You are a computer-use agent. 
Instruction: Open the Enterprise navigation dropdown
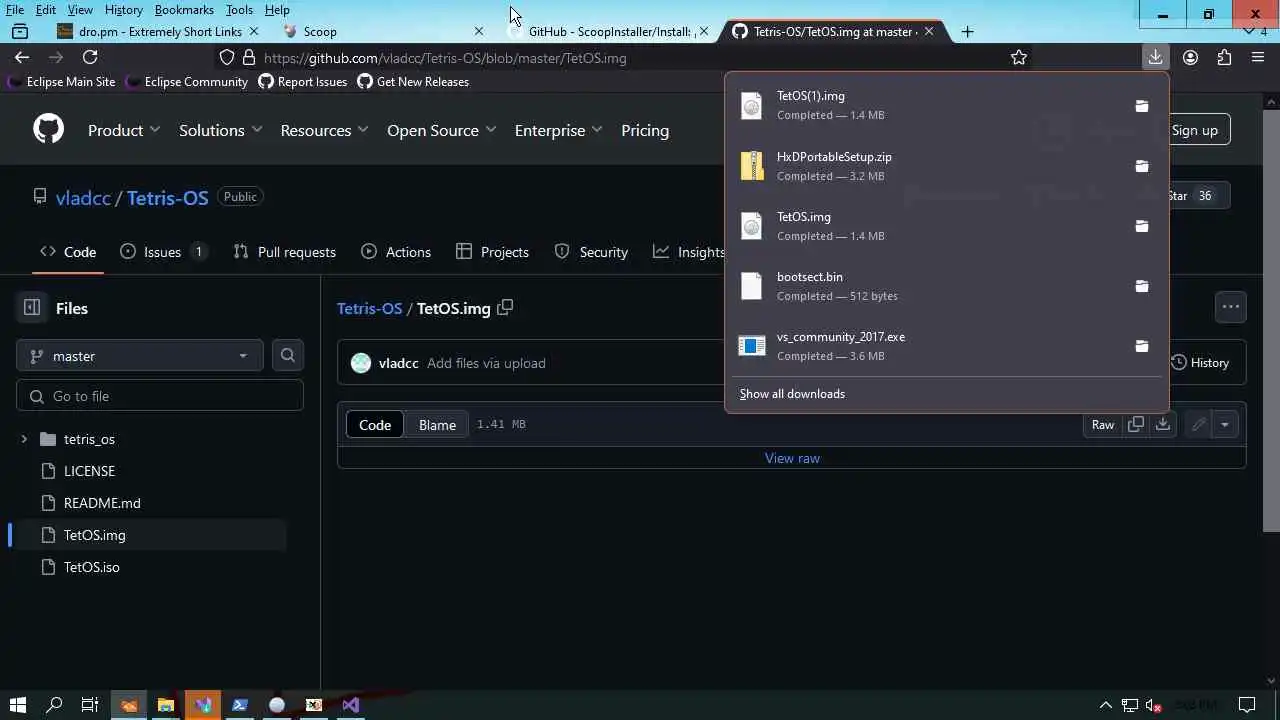tap(558, 130)
